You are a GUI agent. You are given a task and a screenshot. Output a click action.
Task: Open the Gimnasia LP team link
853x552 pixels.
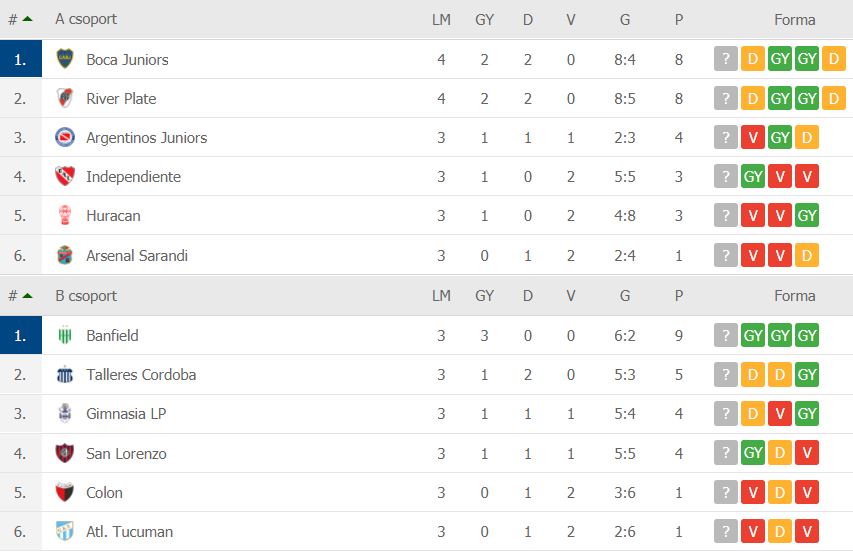click(126, 414)
